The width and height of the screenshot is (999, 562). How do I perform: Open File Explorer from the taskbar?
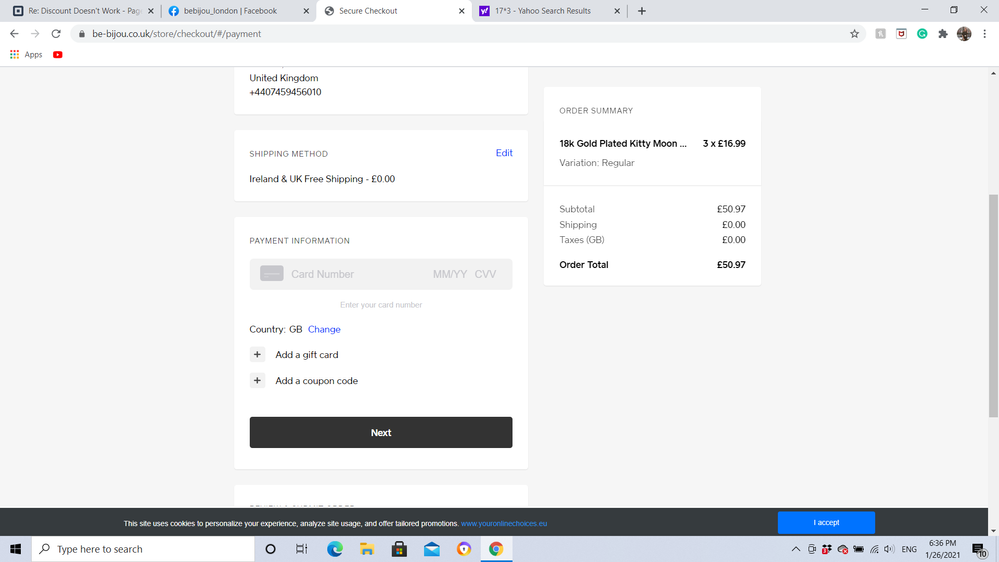click(367, 549)
